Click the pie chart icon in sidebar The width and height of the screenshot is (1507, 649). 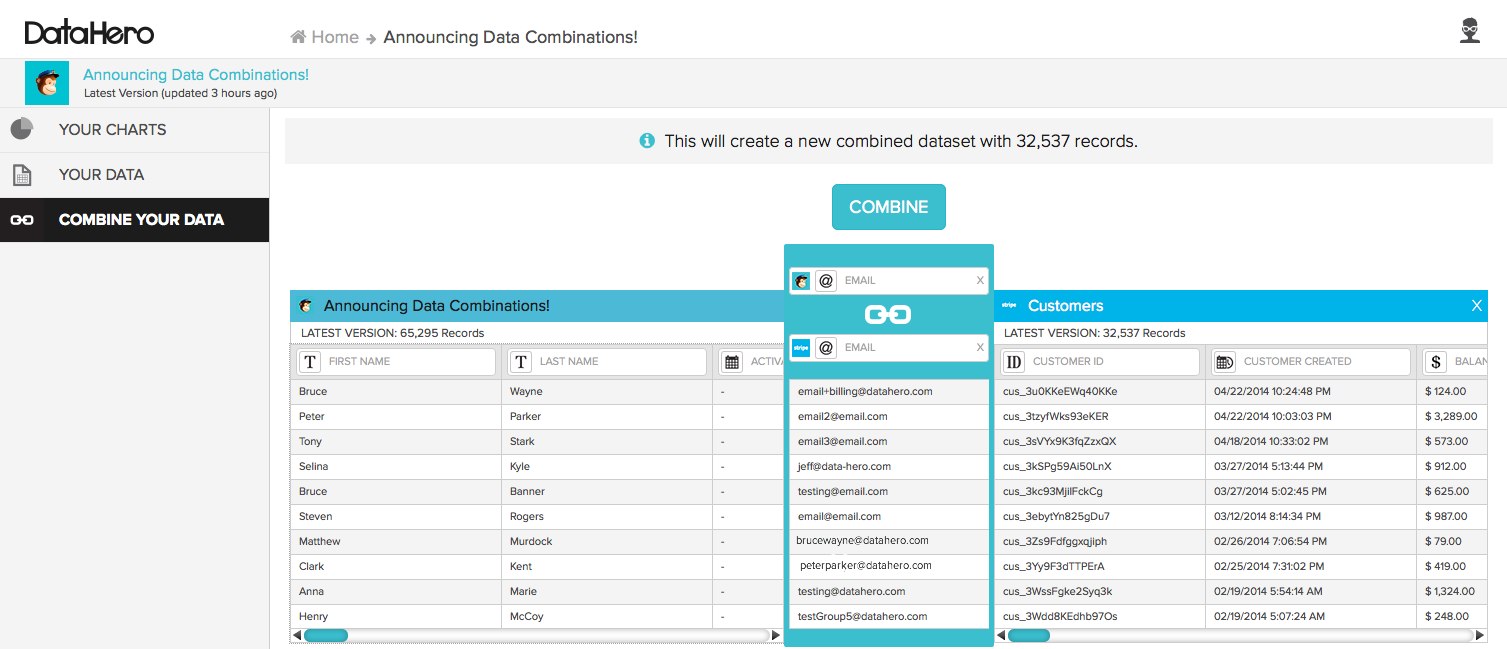tap(22, 129)
